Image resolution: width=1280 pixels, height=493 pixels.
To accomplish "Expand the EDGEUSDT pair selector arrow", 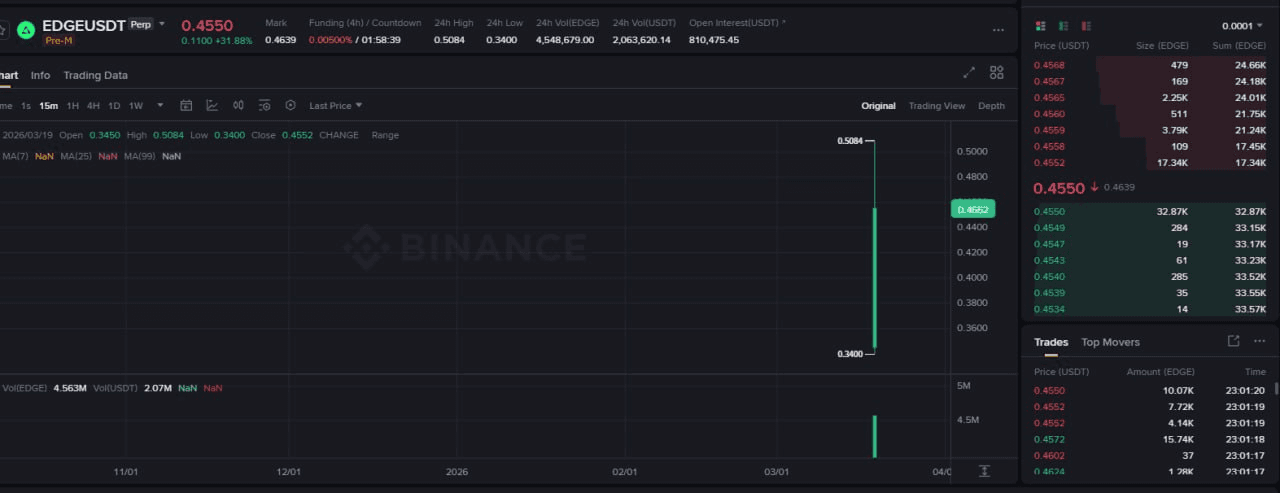I will pyautogui.click(x=161, y=23).
